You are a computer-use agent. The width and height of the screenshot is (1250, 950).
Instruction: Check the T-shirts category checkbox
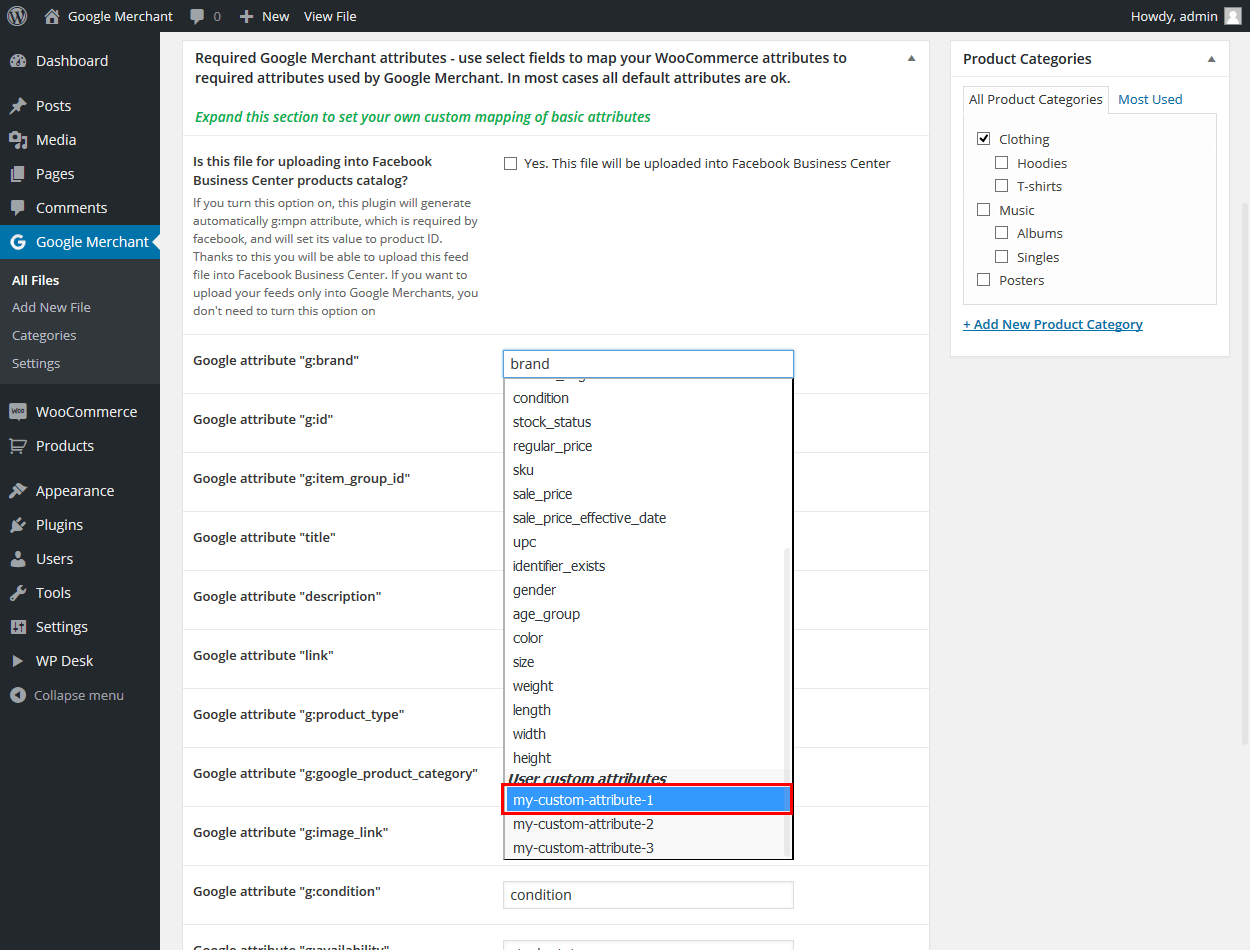(x=1002, y=186)
